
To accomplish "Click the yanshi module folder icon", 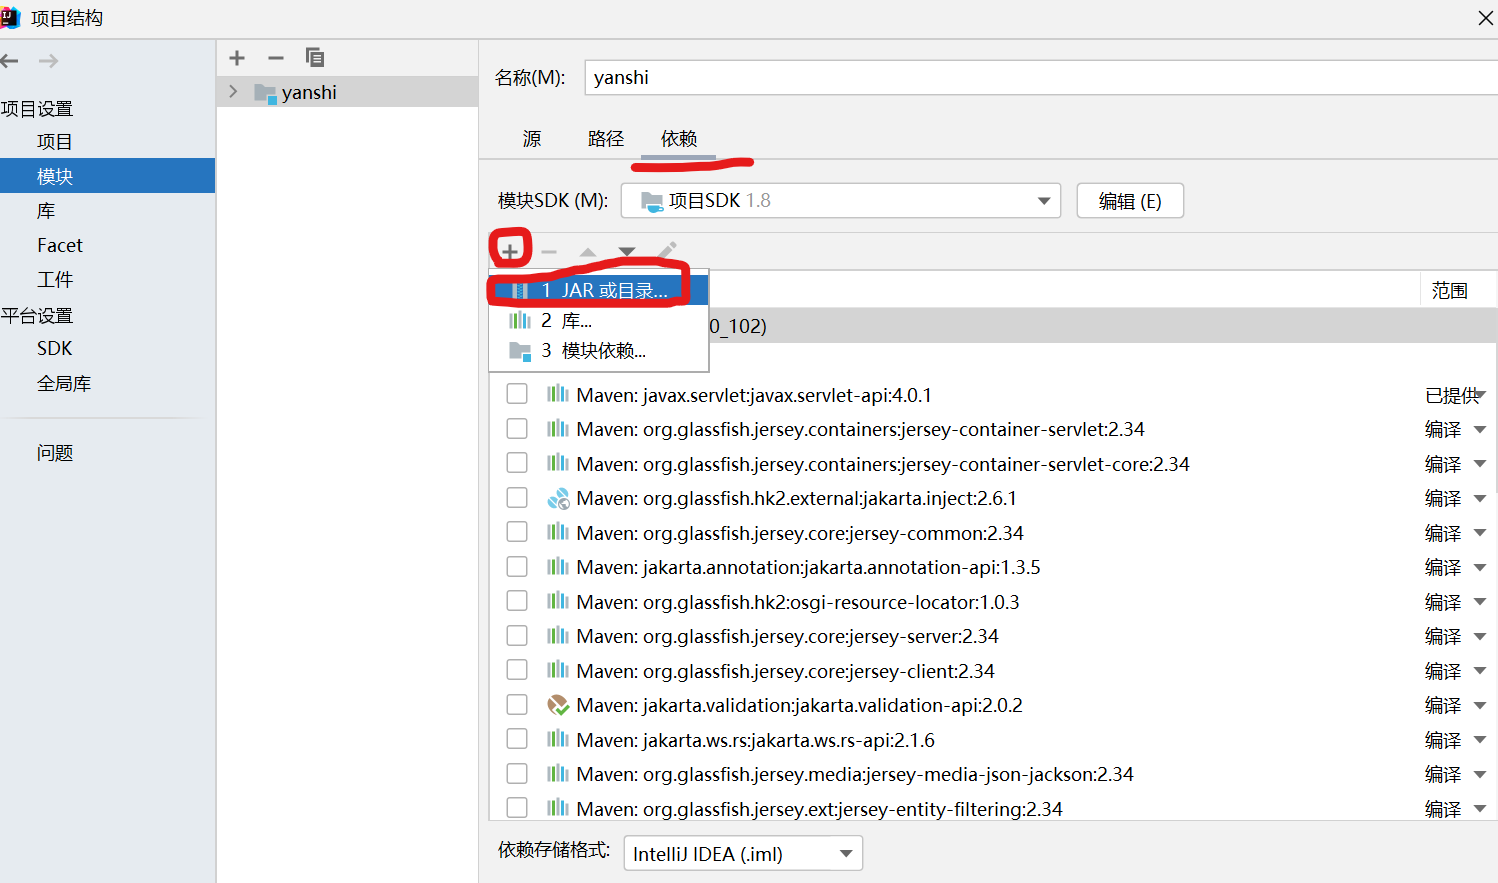I will pyautogui.click(x=265, y=93).
